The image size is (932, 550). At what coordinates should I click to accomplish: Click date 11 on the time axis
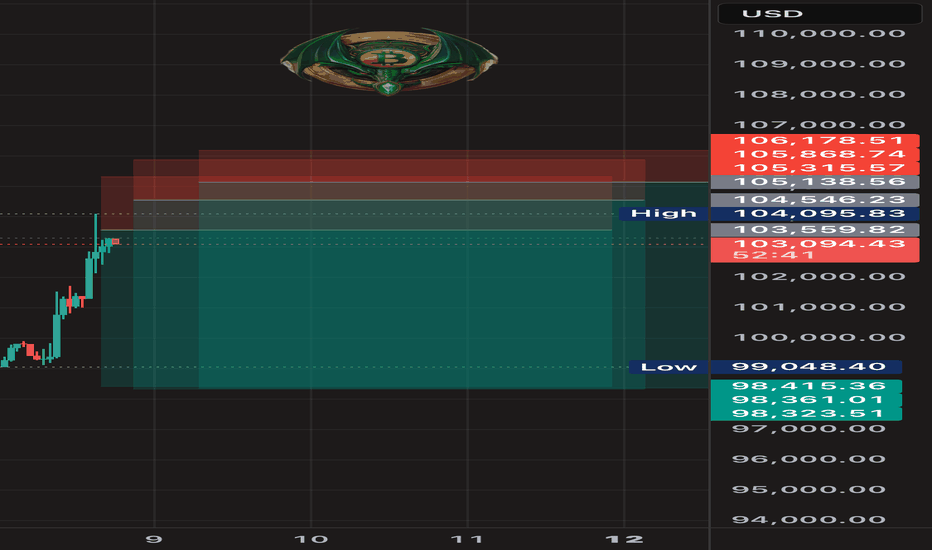click(467, 539)
